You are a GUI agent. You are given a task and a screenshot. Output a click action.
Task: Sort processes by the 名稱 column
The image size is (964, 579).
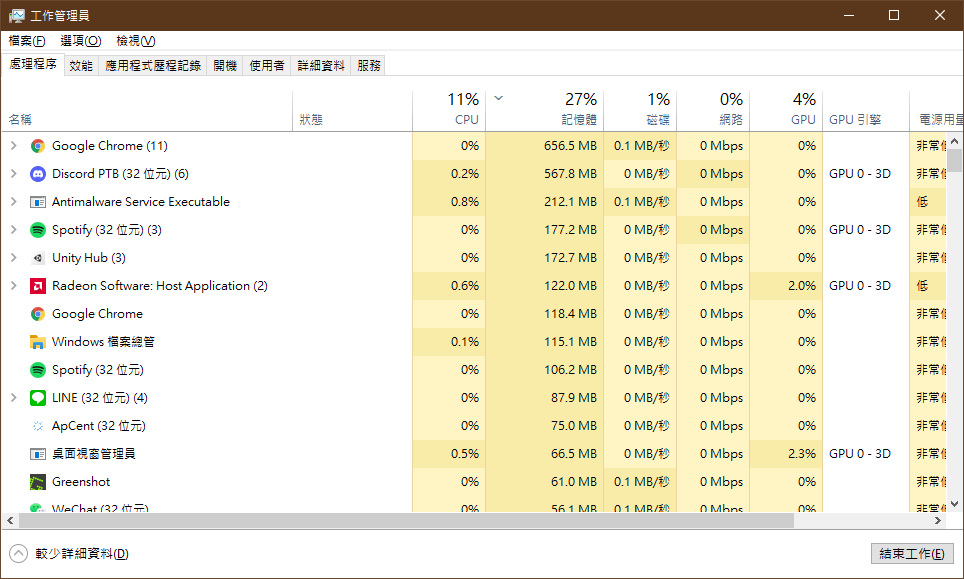click(148, 111)
